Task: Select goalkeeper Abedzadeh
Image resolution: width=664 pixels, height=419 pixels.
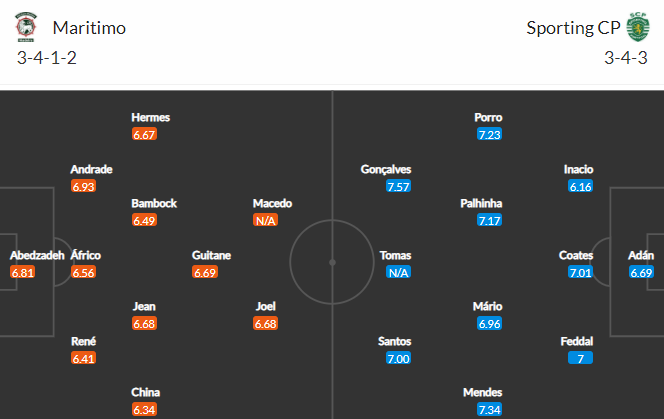Action: 37,255
